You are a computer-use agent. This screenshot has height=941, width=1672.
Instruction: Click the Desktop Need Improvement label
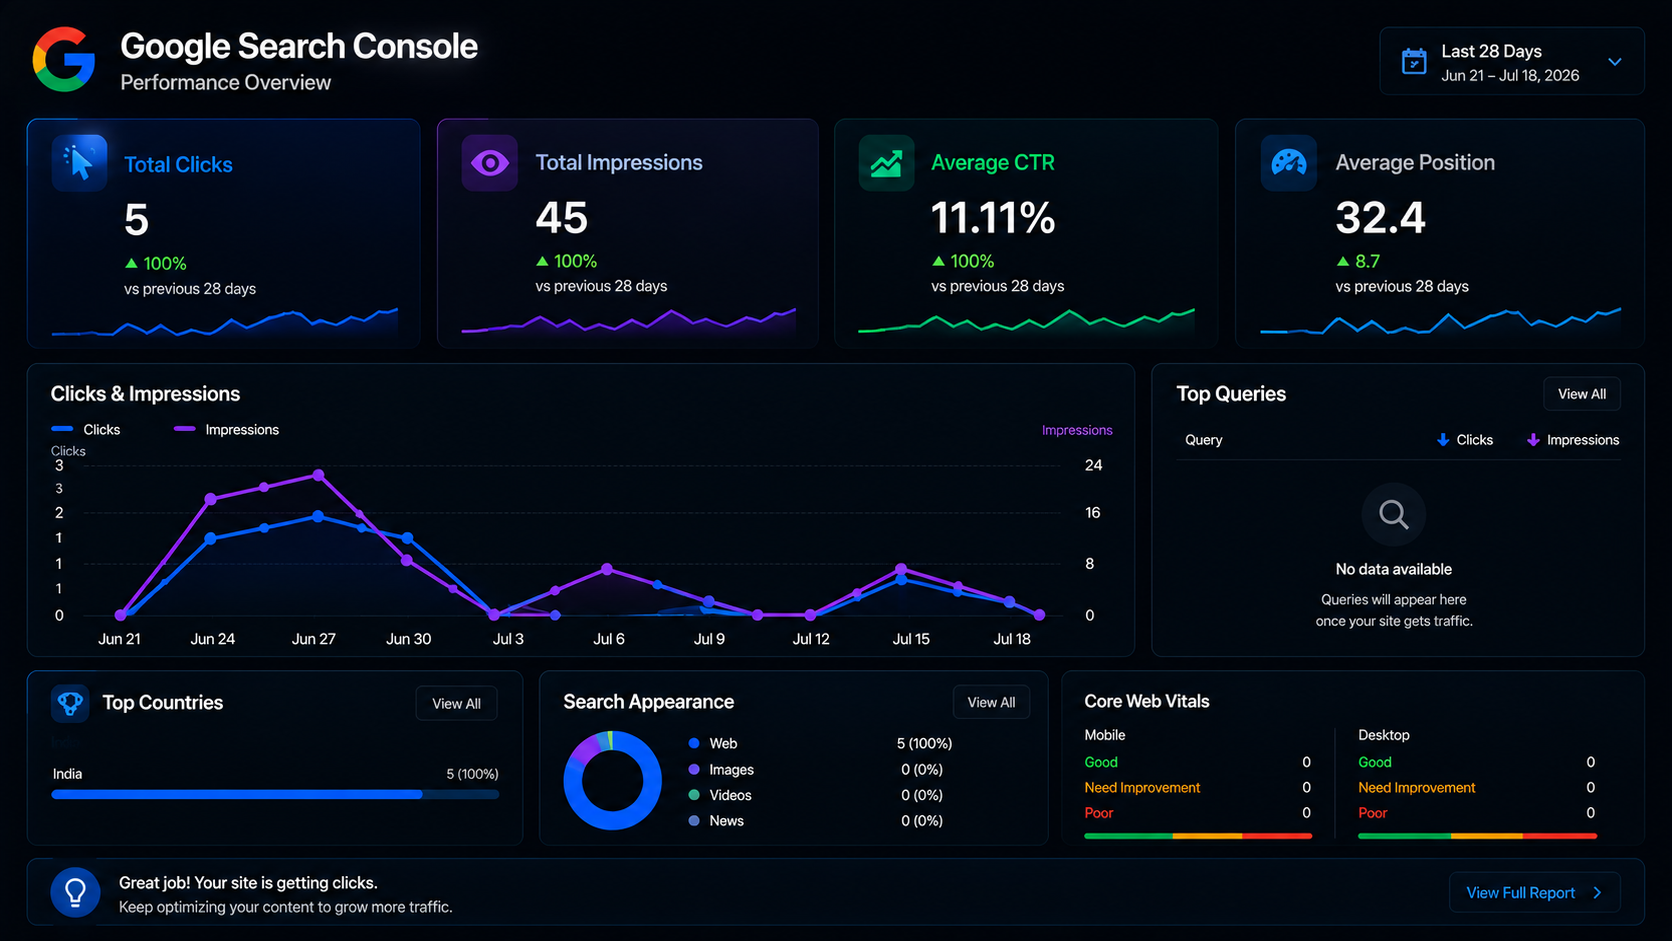1416,788
